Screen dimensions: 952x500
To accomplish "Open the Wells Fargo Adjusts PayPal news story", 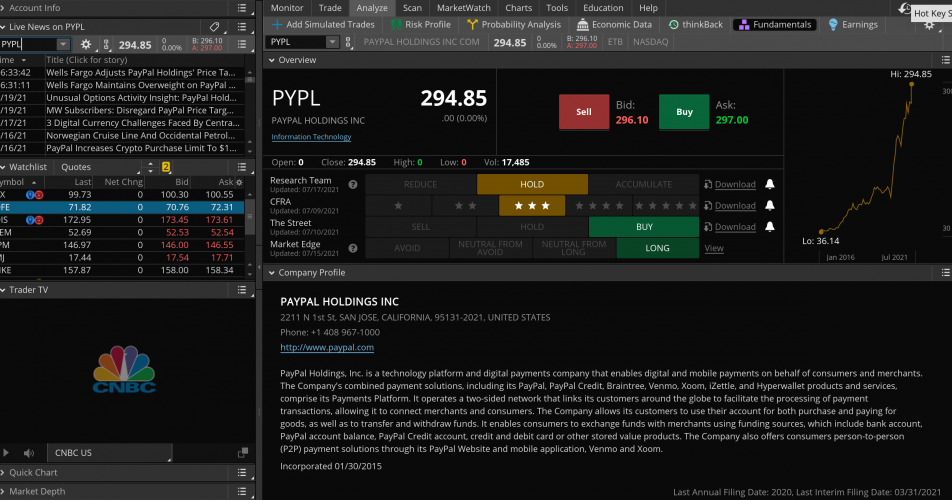I will (141, 72).
